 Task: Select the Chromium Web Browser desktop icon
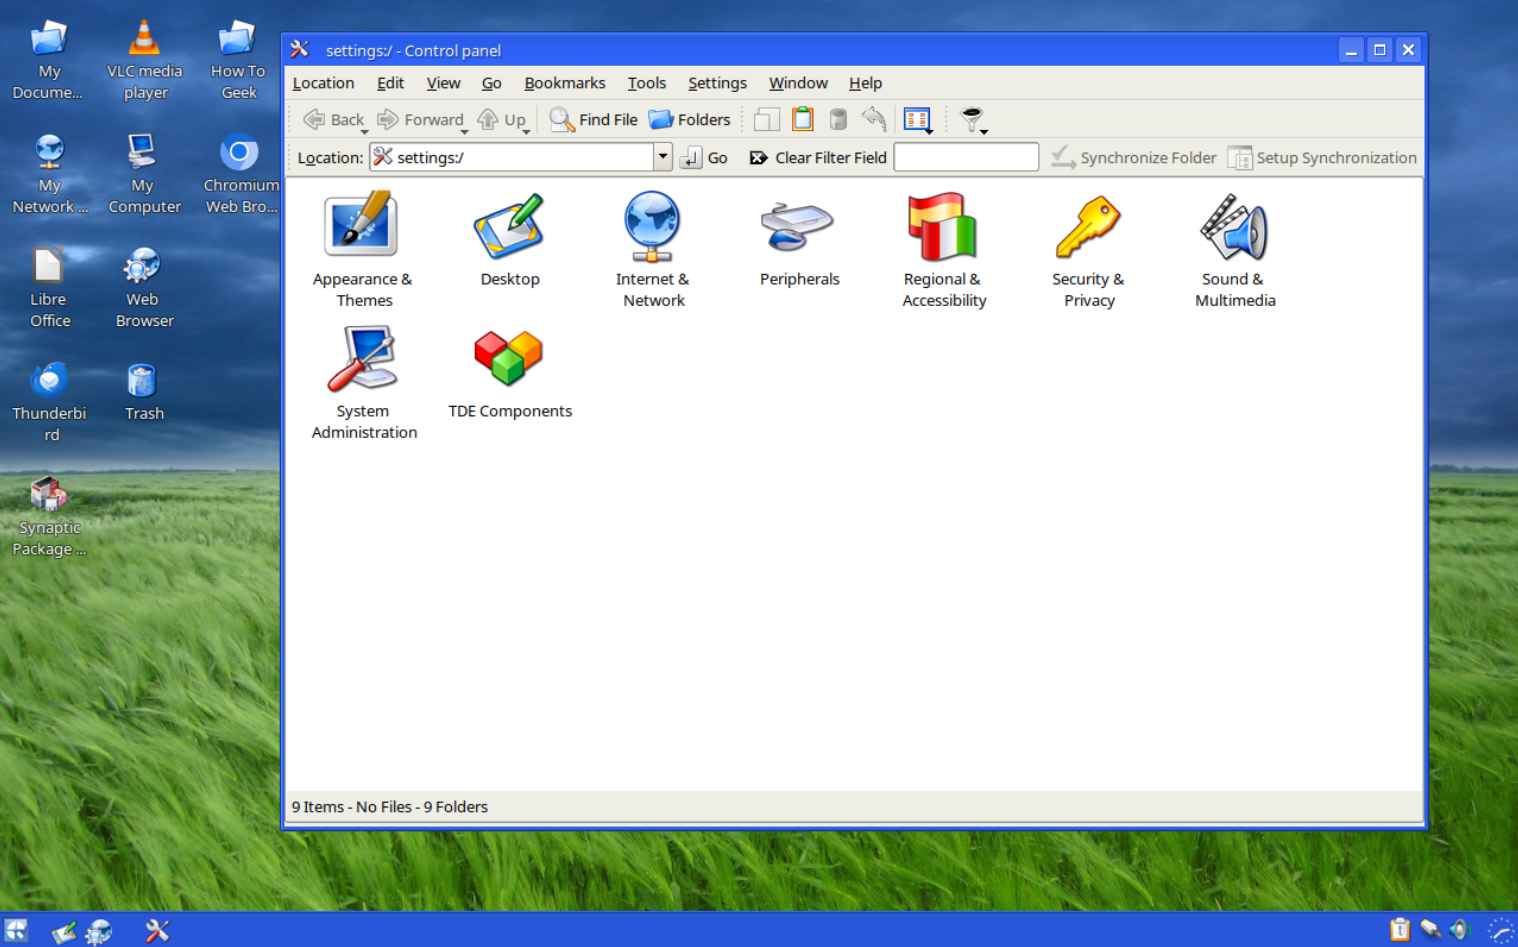pyautogui.click(x=240, y=174)
